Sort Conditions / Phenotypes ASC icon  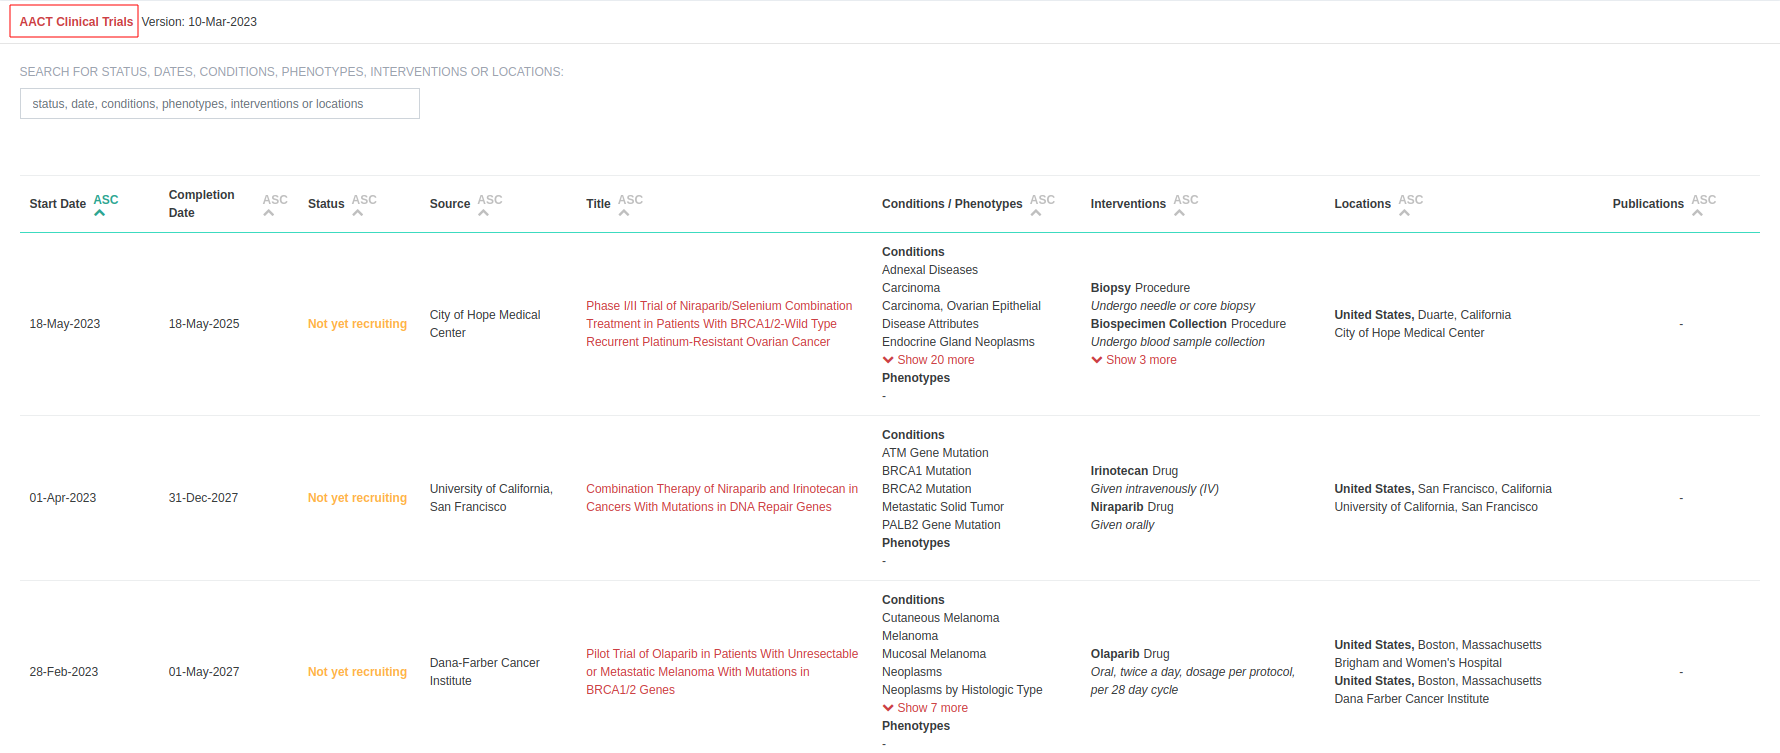[1042, 205]
